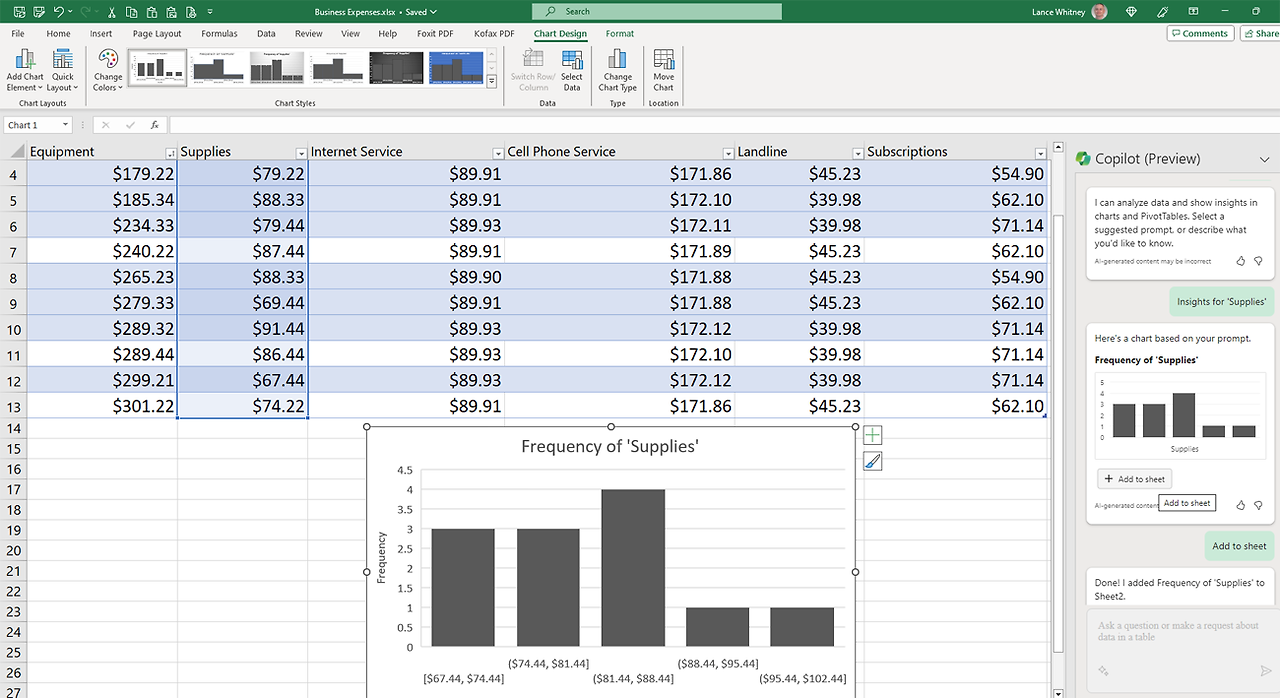Click the Cut scissors icon
The image size is (1280, 698).
110,12
